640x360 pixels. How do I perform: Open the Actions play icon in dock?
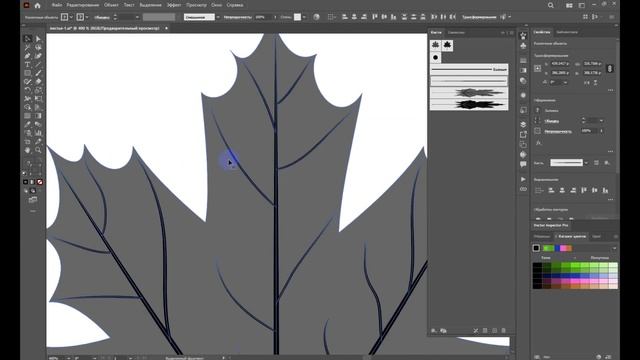pos(523,179)
